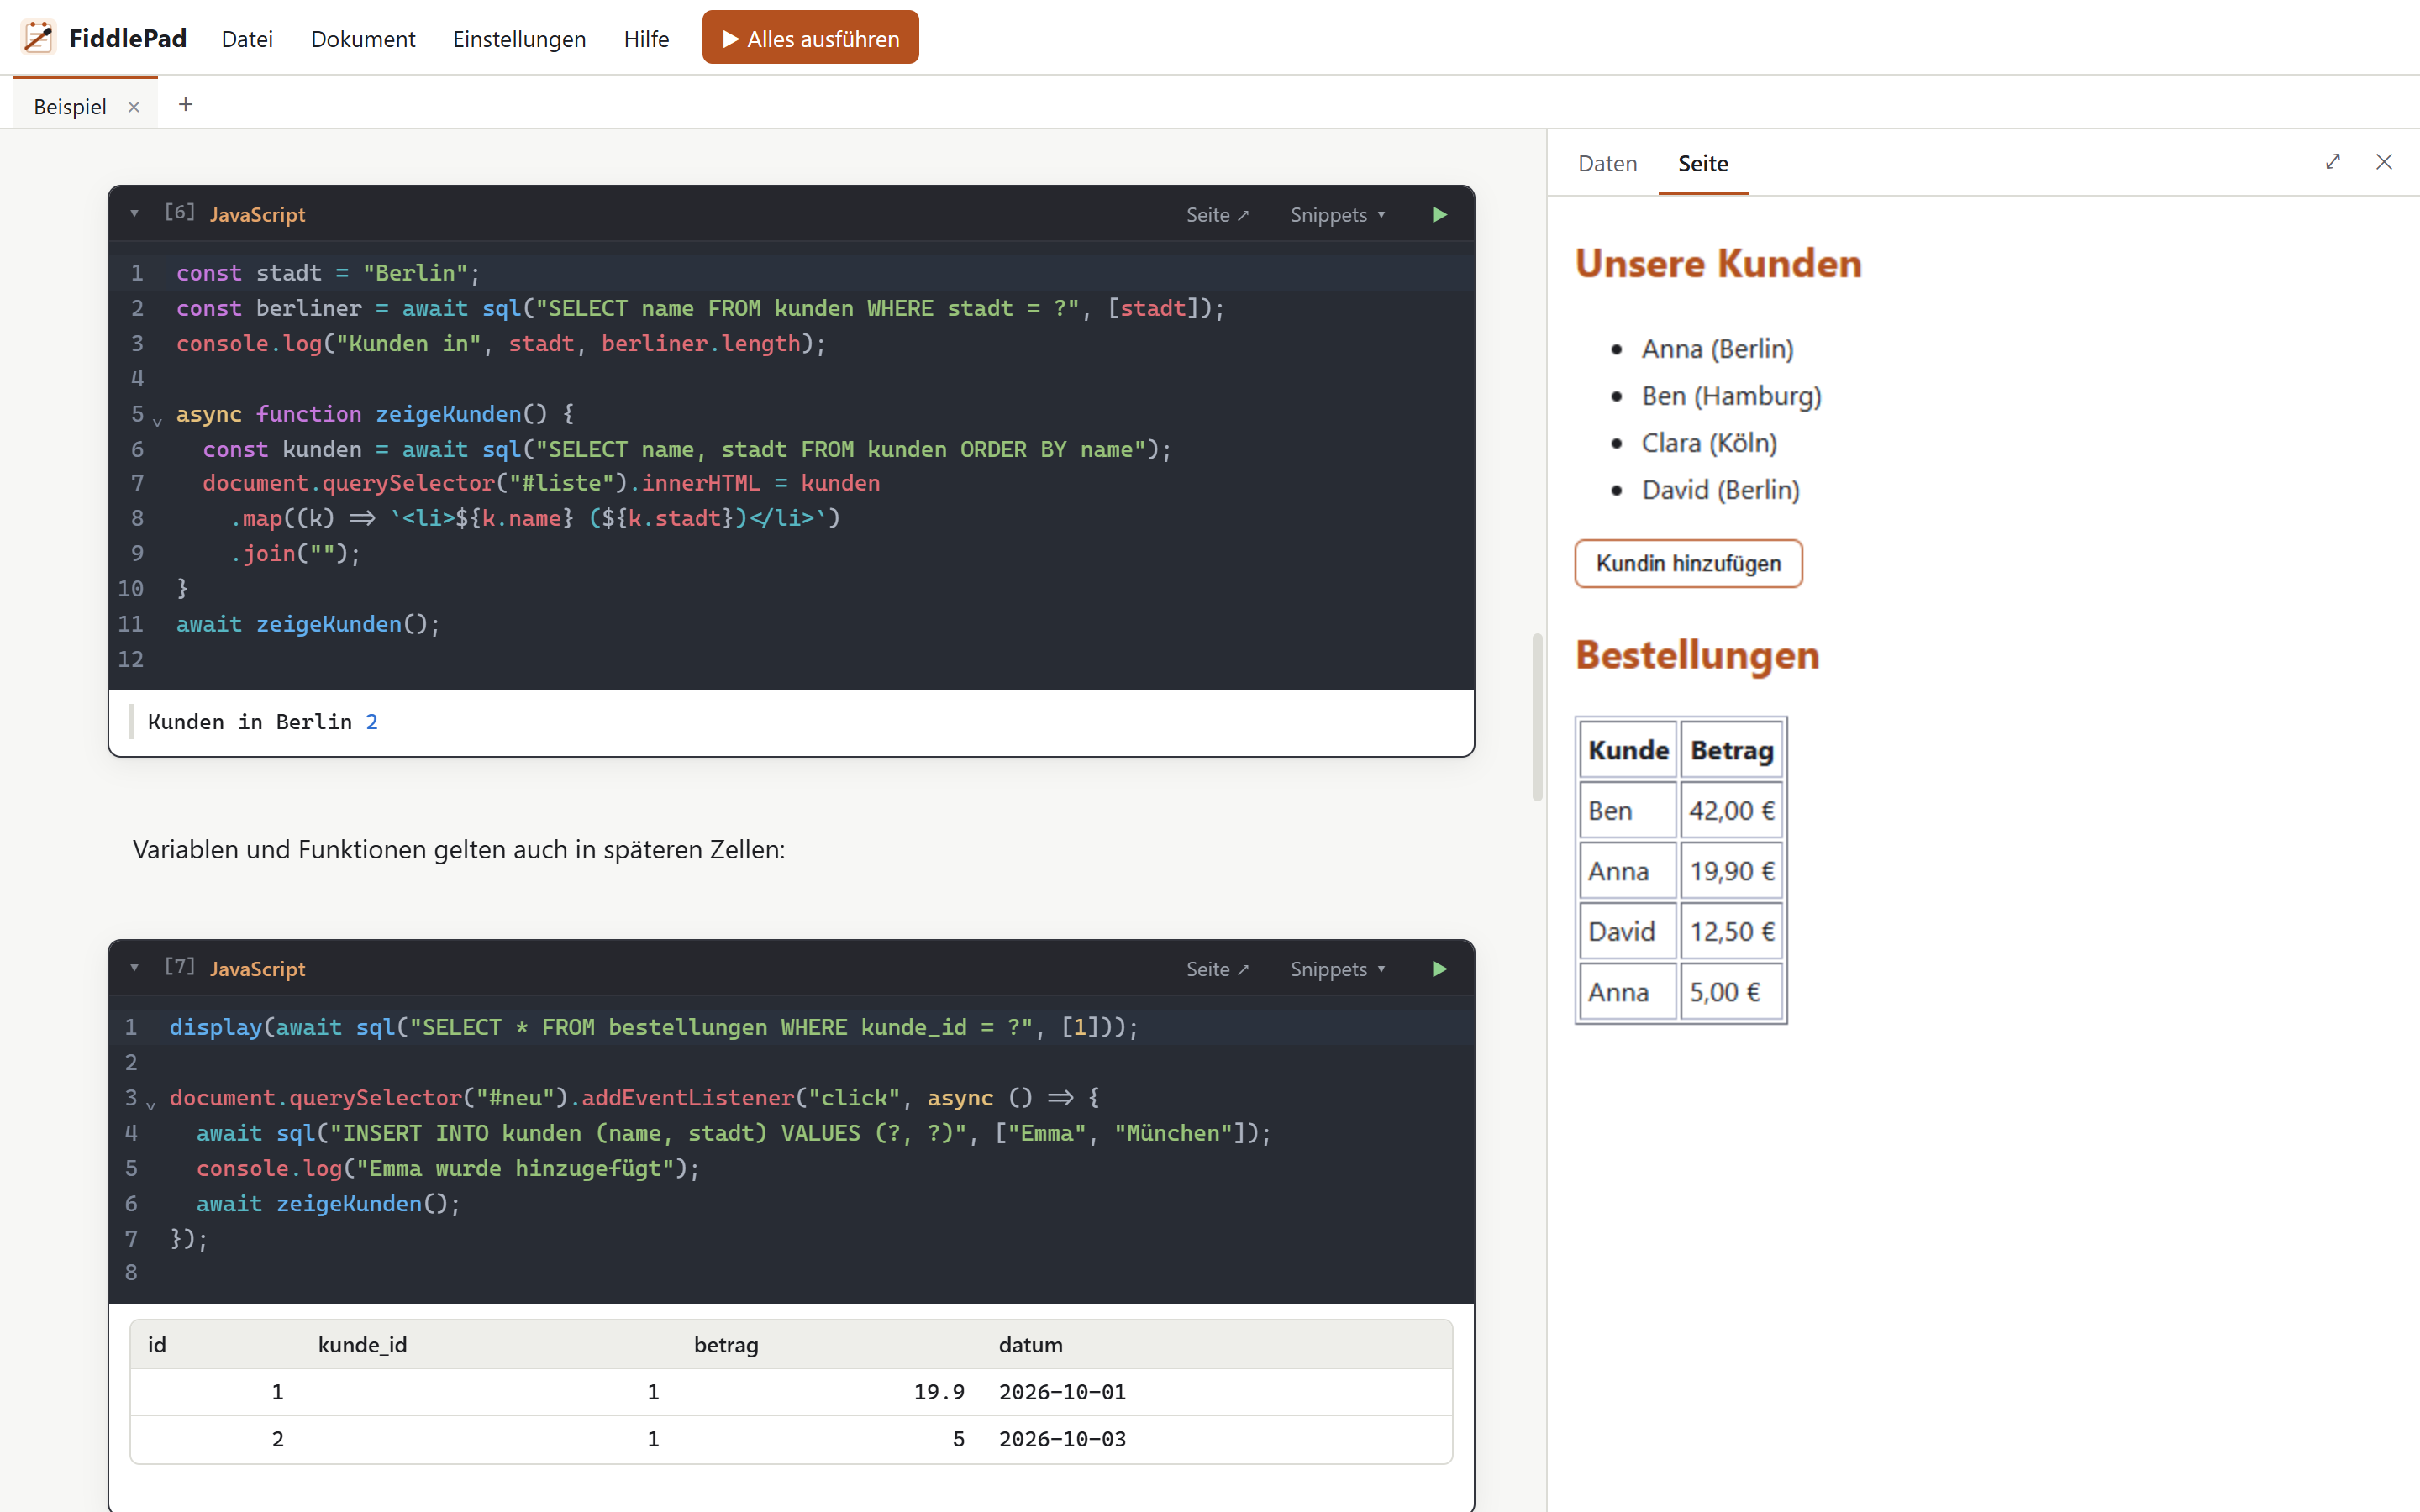Open the Hilfe menu

(646, 39)
